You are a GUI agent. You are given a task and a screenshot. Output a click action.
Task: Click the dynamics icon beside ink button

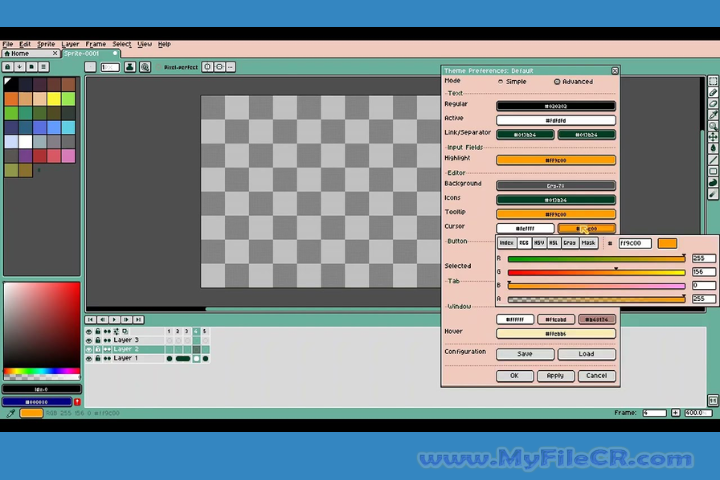point(145,67)
